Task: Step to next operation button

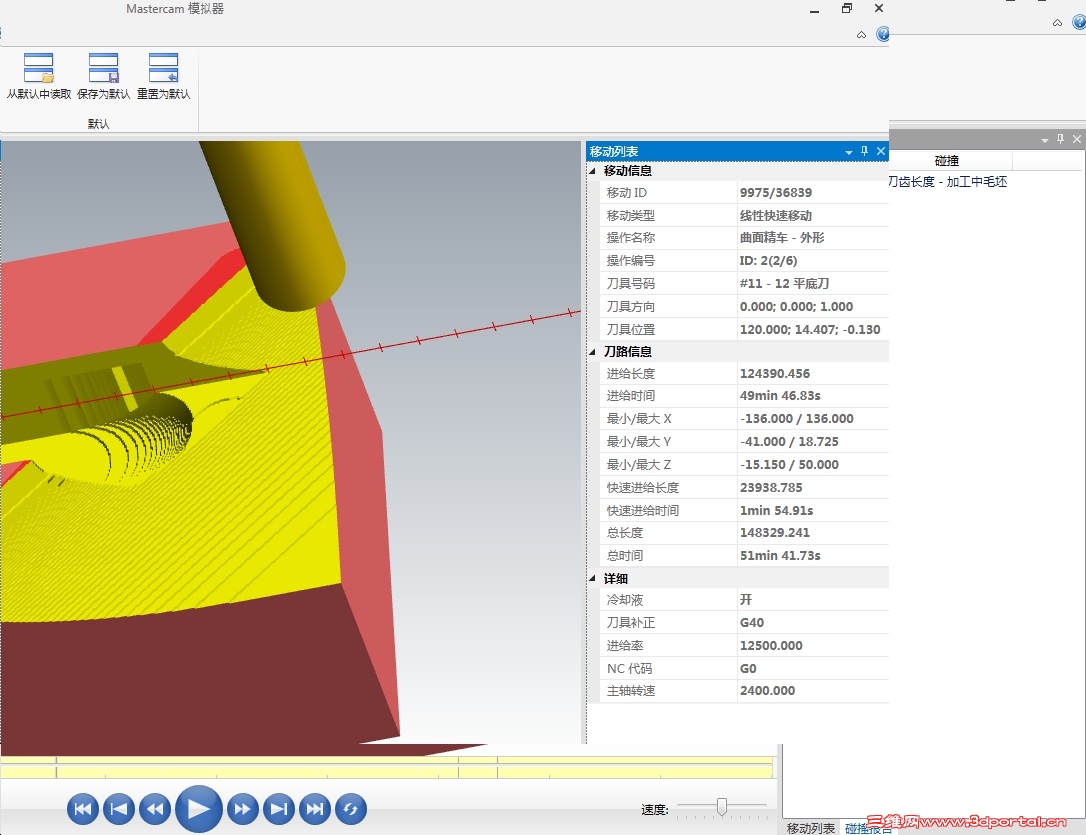Action: (x=278, y=809)
